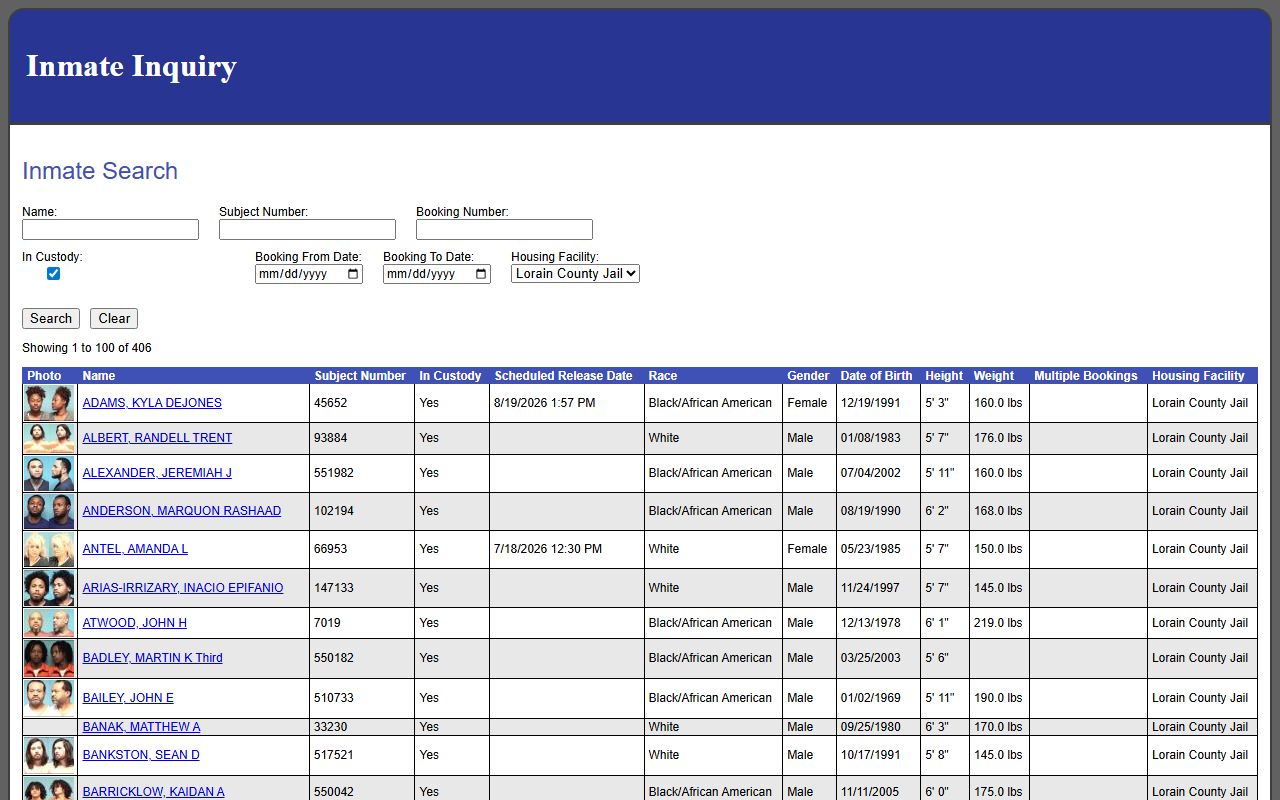Click subject number 45652
This screenshot has width=1280, height=800.
(331, 403)
